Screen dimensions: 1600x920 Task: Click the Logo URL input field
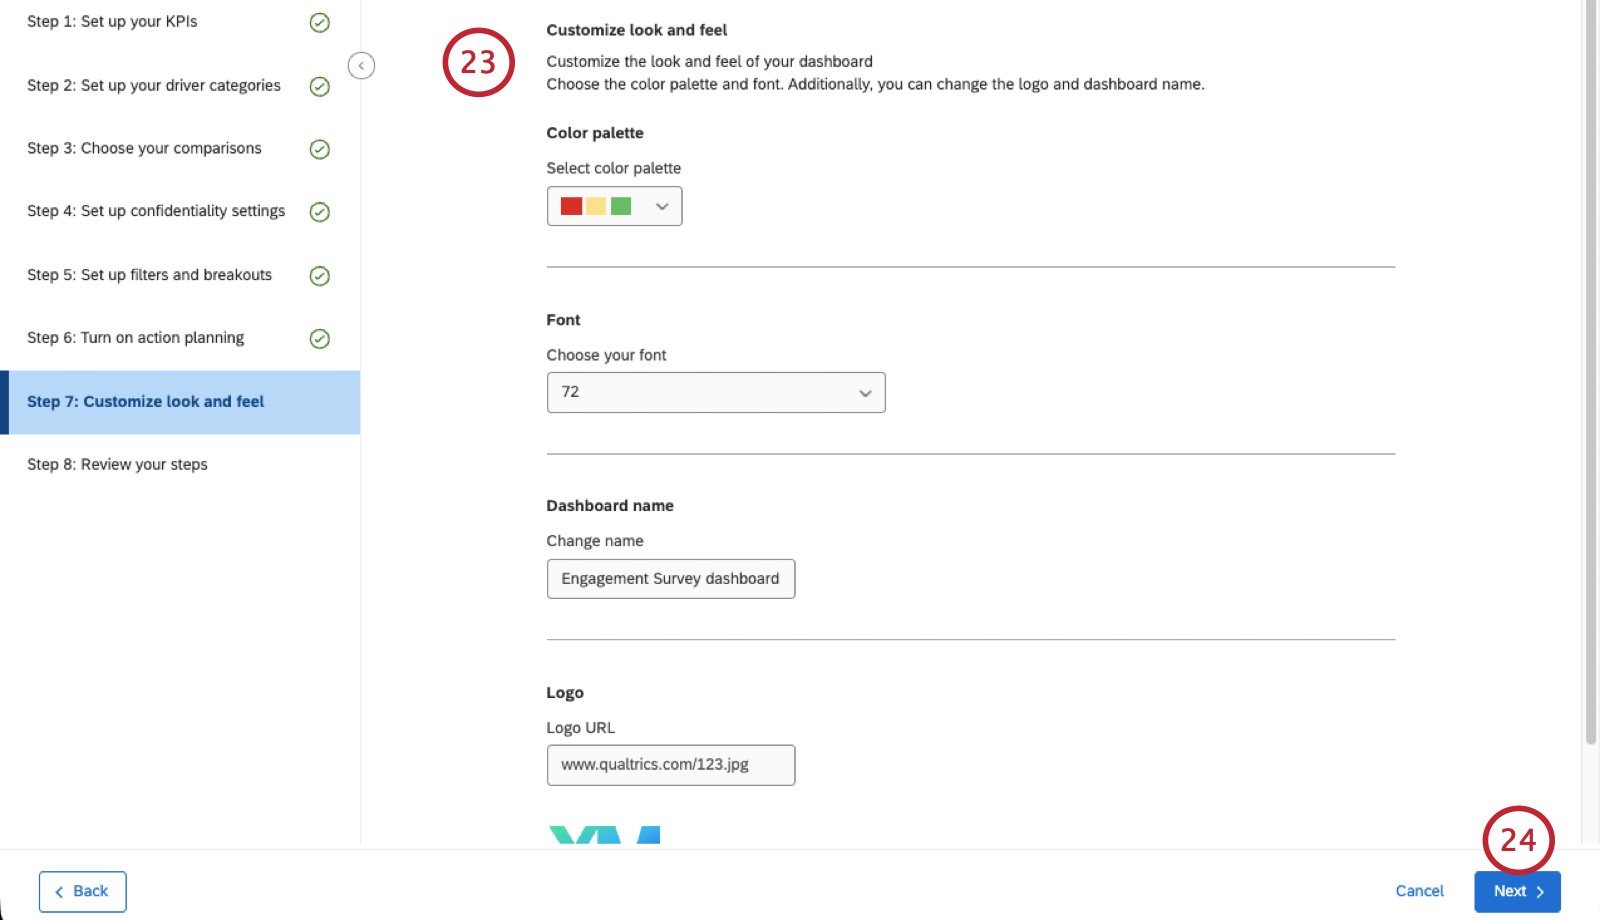pos(671,765)
